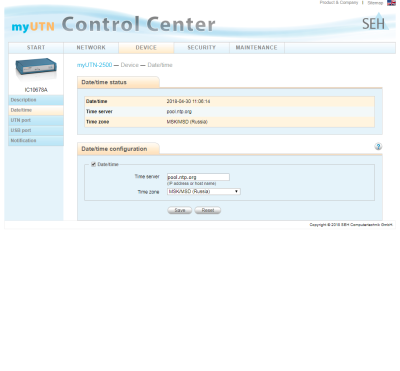The height and width of the screenshot is (371, 400).
Task: Click the help question mark icon
Action: [378, 146]
